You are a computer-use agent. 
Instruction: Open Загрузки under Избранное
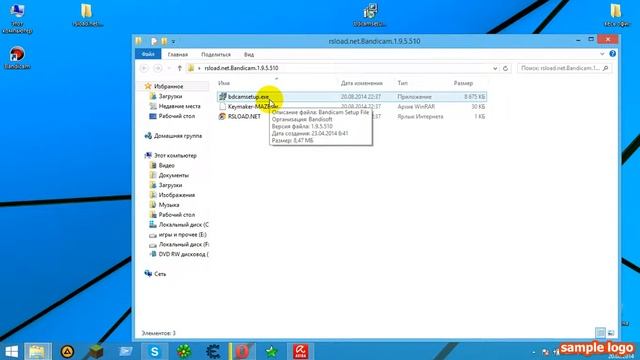(x=170, y=96)
